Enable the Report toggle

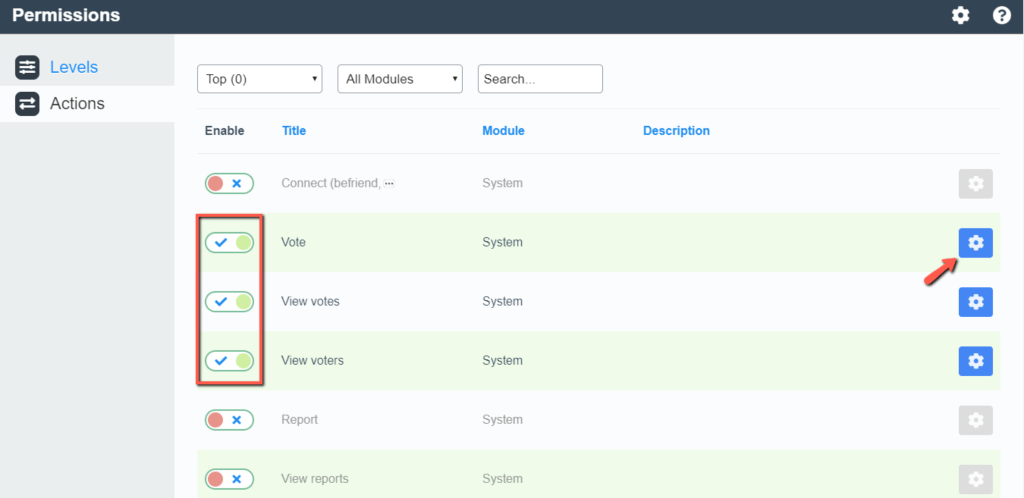(229, 420)
